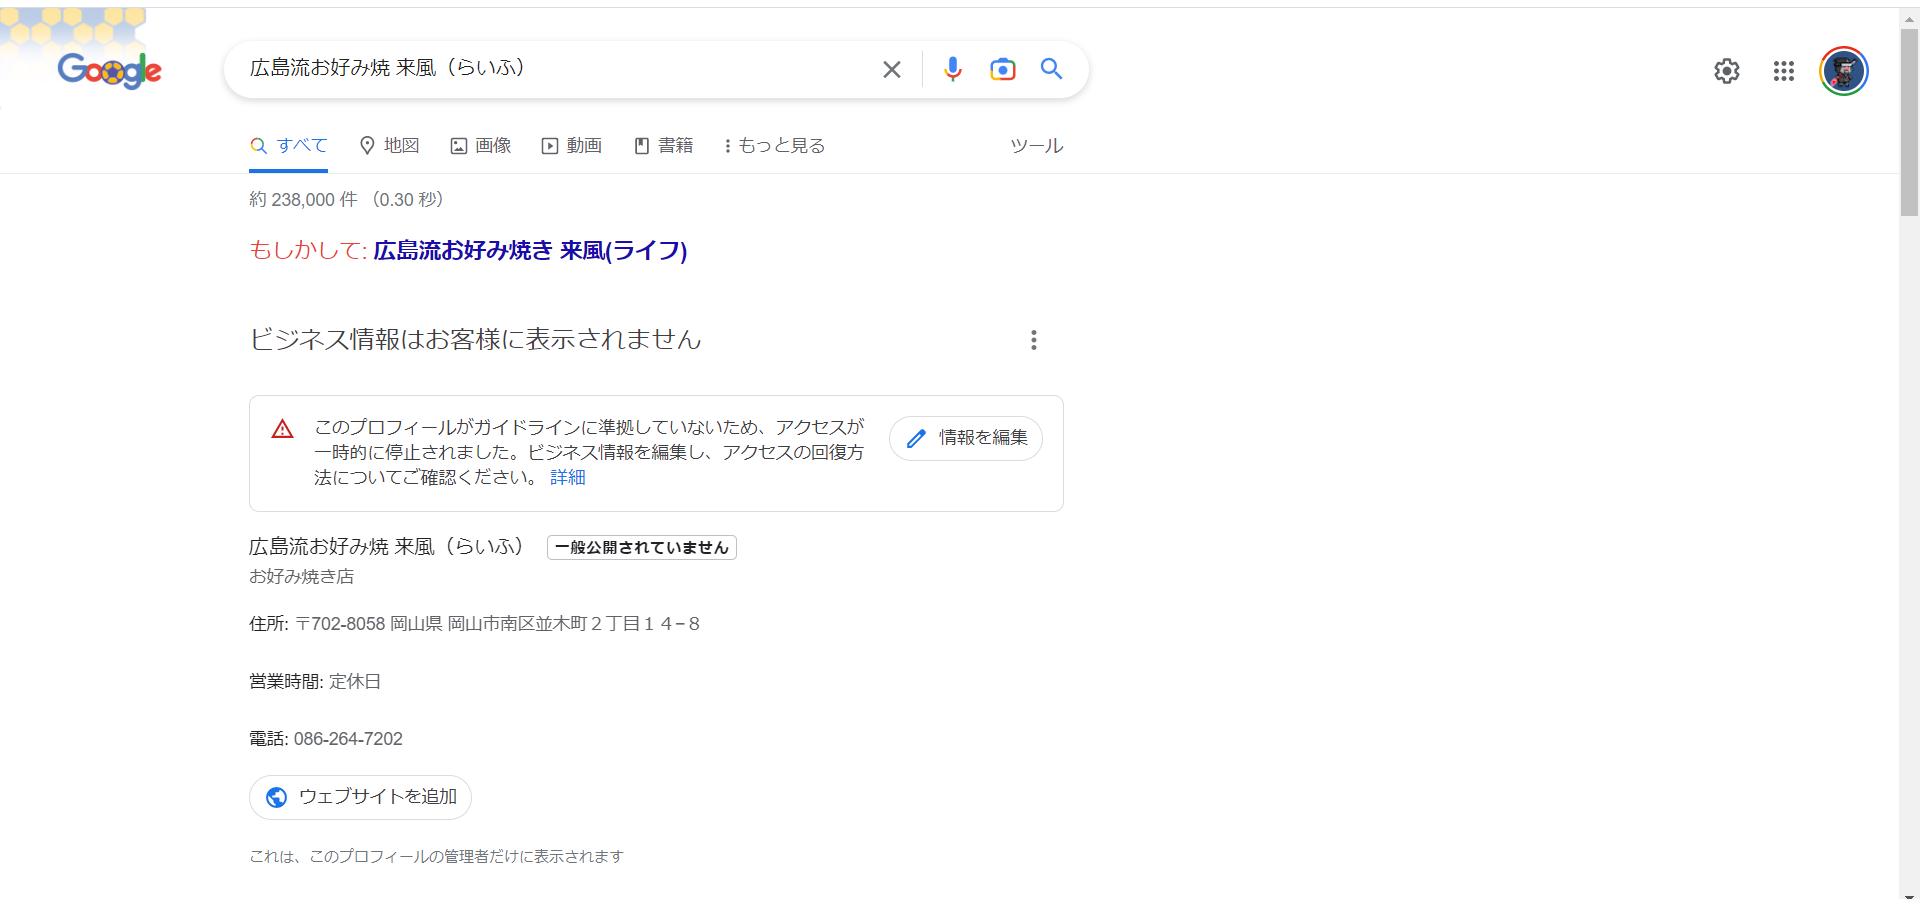Click the ウェブサイトを追加 button

click(x=360, y=797)
